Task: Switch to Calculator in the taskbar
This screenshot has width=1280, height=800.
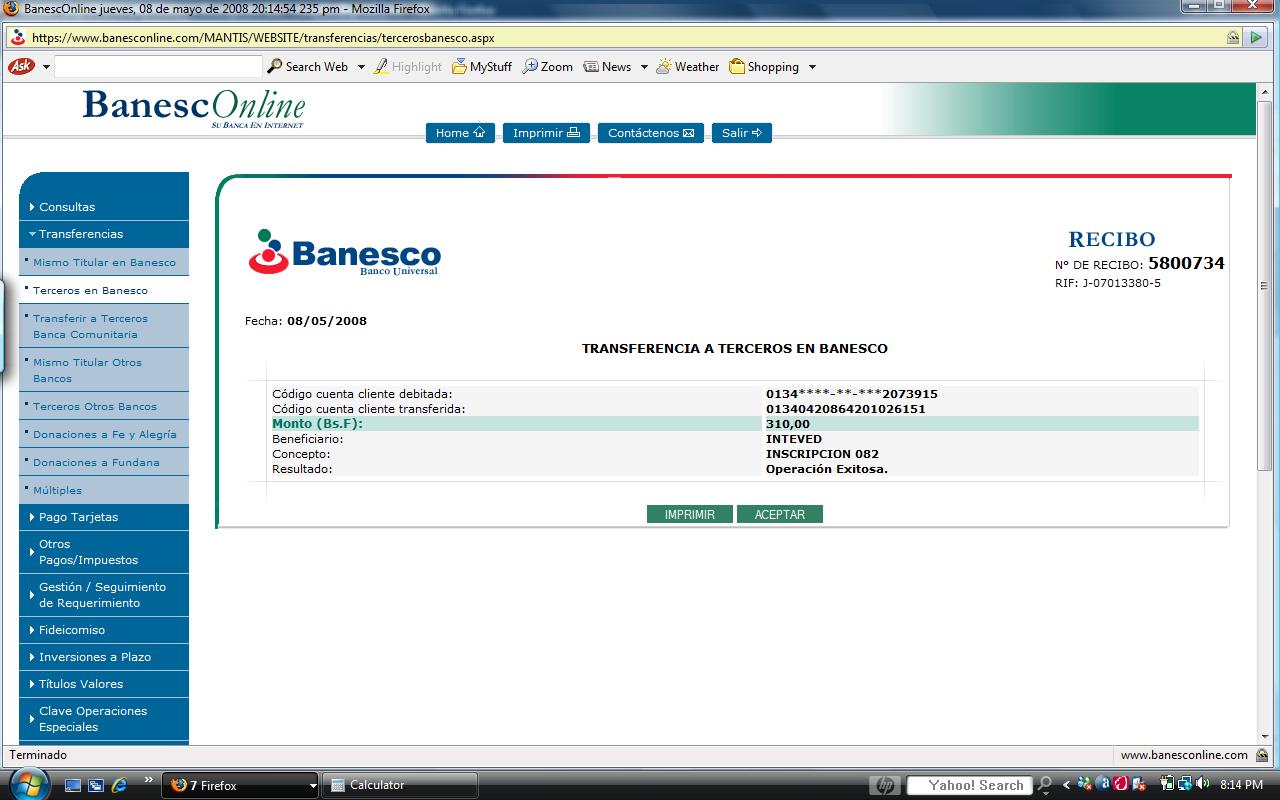Action: pos(402,785)
